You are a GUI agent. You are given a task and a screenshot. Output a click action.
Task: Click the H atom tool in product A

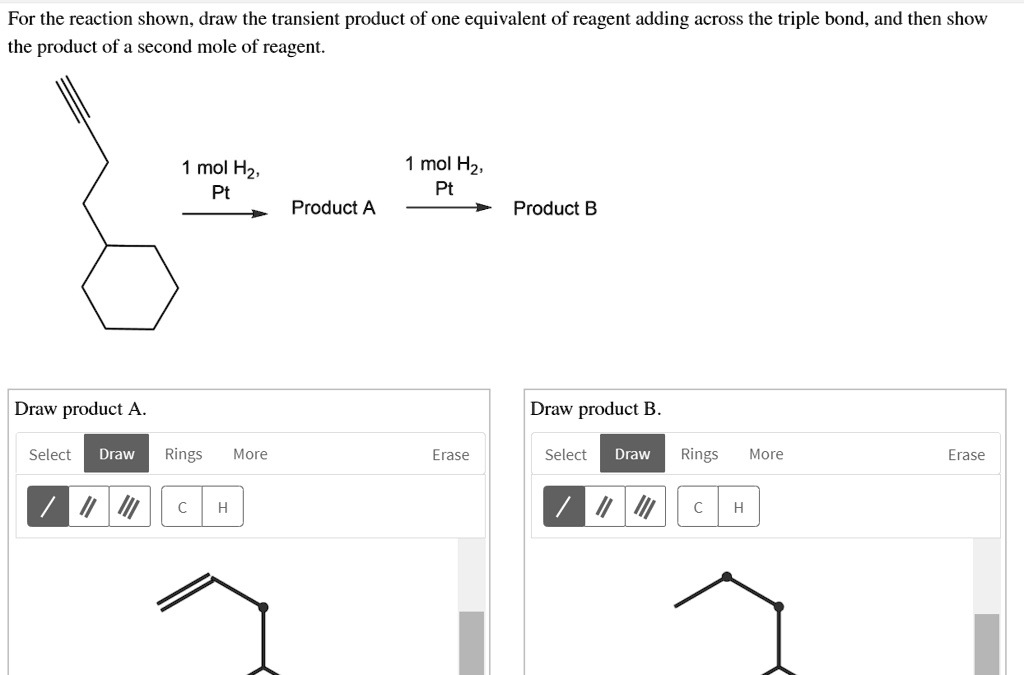(x=222, y=507)
